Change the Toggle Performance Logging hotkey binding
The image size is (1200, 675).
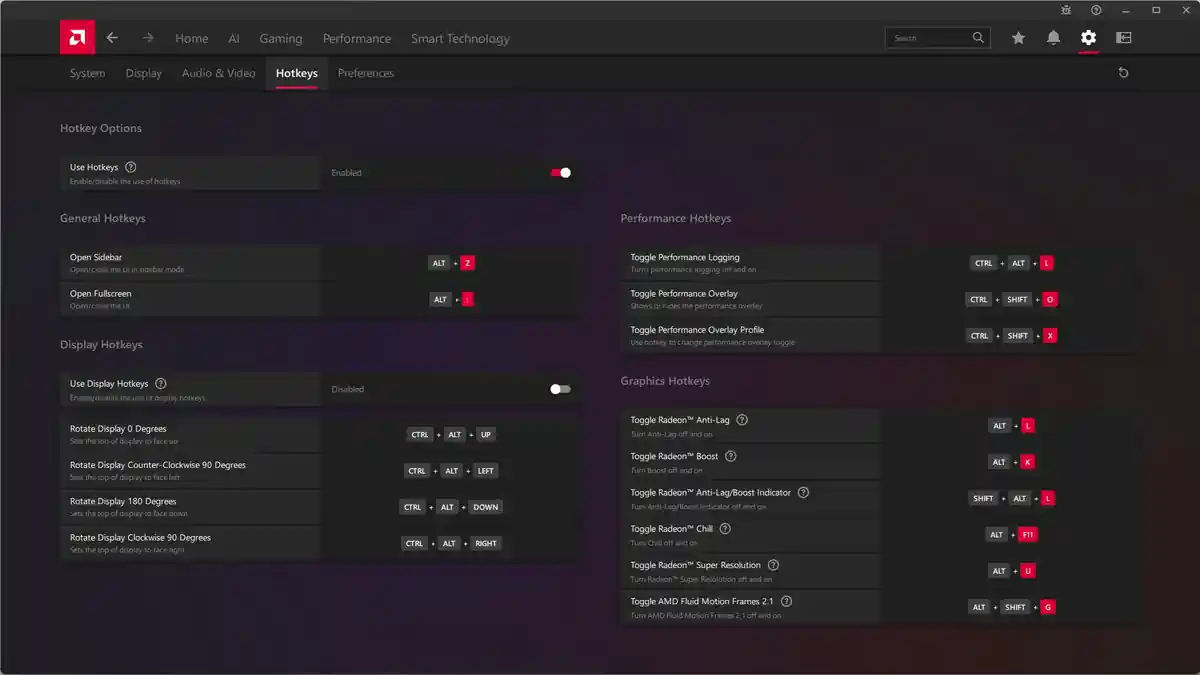pos(1012,263)
